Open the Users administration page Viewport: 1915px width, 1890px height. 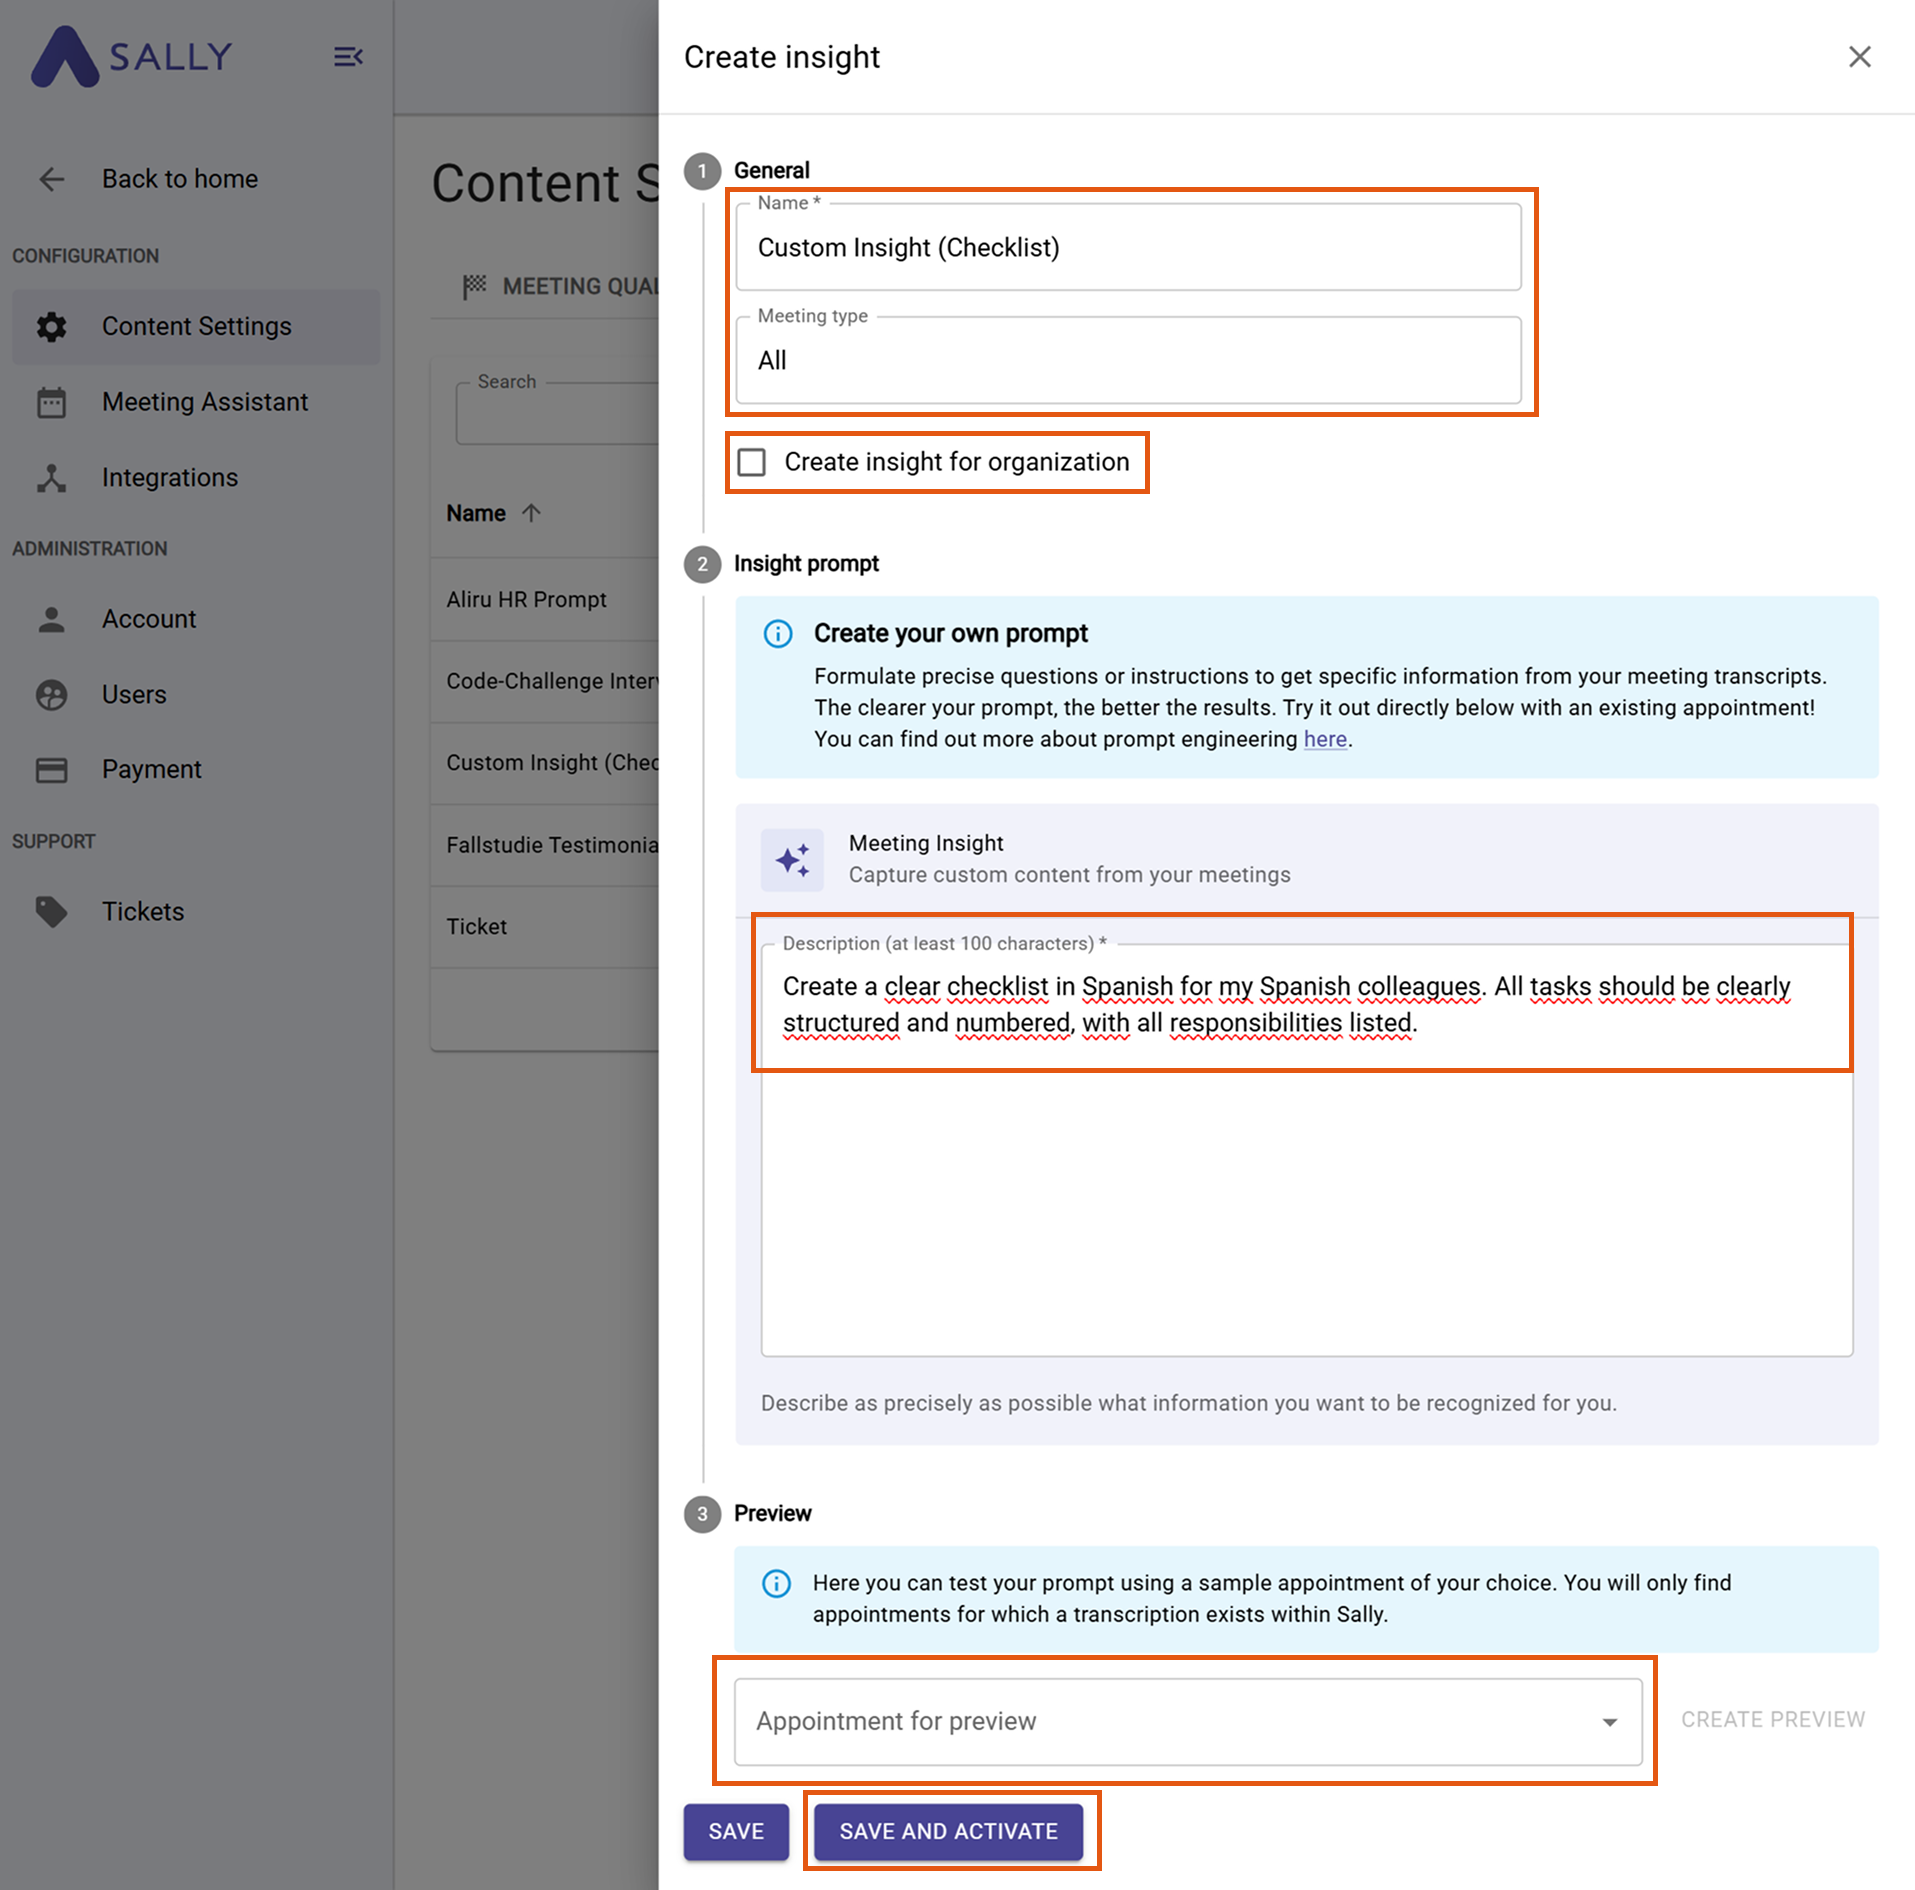point(134,694)
